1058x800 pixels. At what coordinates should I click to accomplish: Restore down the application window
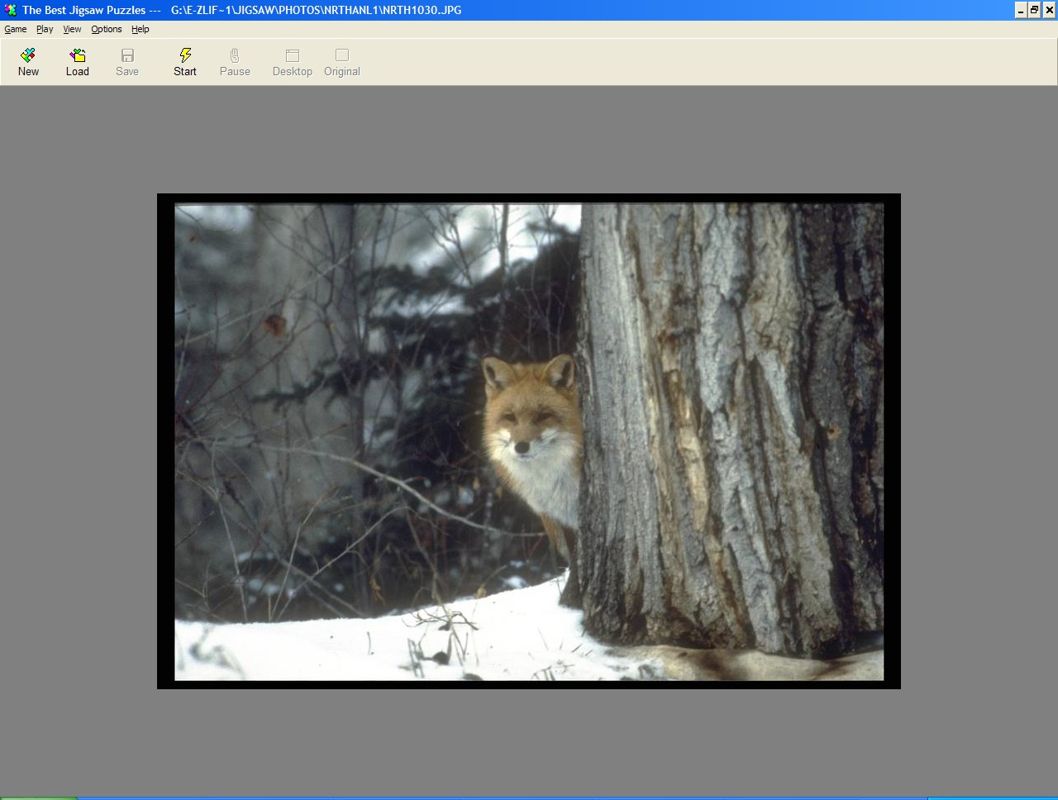[x=1034, y=10]
